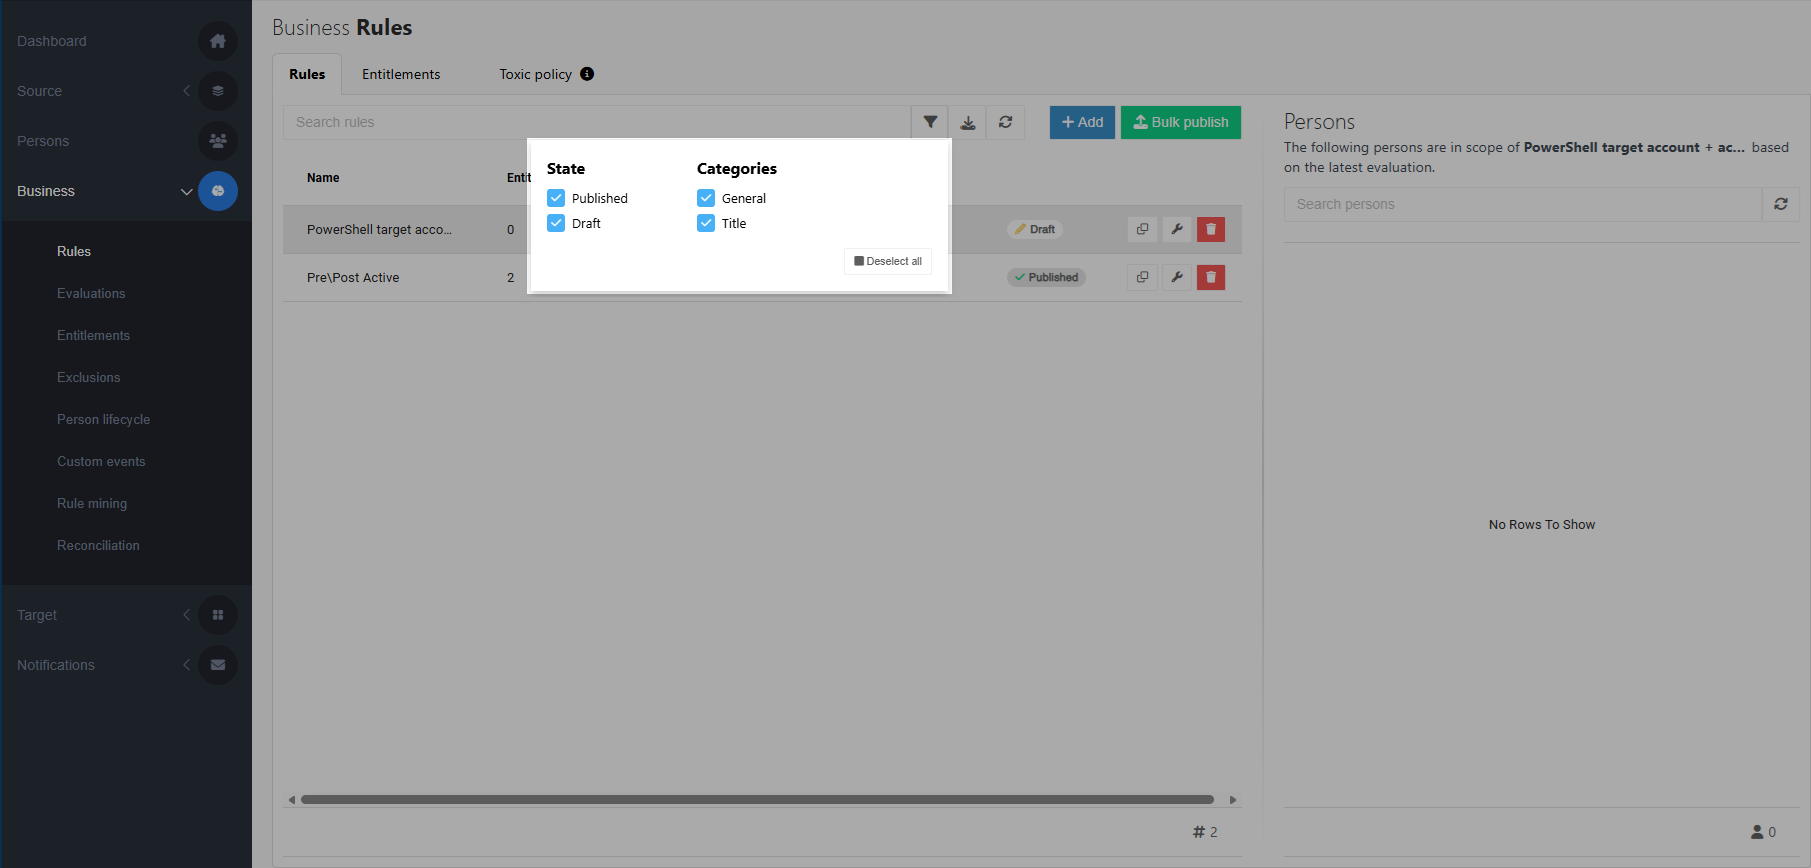
Task: Uncheck the General category filter
Action: click(706, 198)
